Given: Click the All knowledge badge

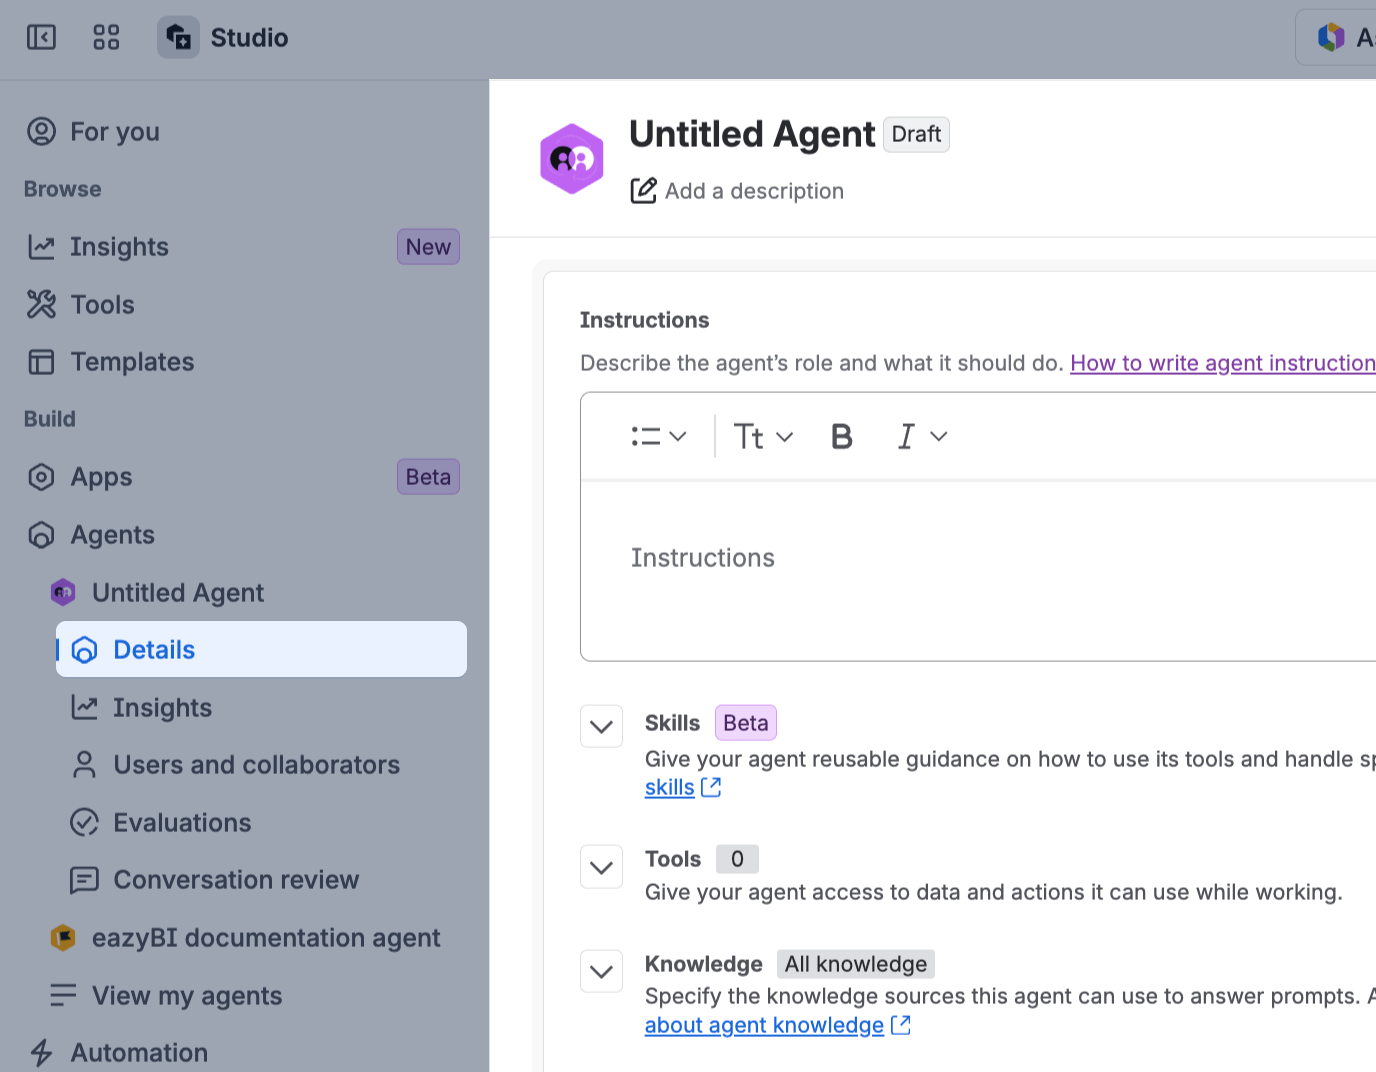Looking at the screenshot, I should pos(856,964).
